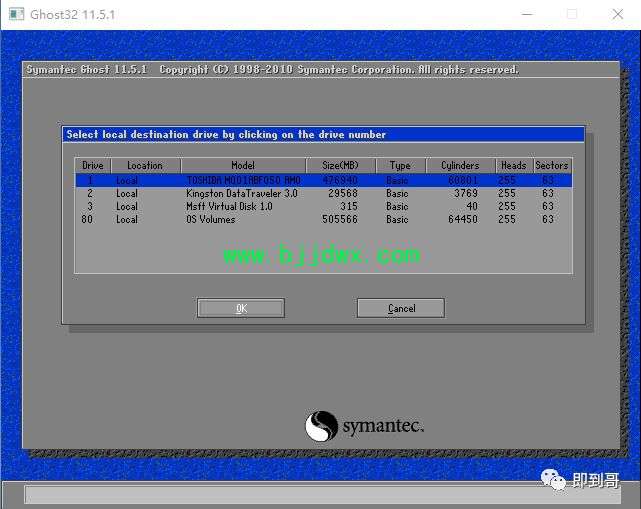This screenshot has height=509, width=641.
Task: Click the Drive column header
Action: 93,166
